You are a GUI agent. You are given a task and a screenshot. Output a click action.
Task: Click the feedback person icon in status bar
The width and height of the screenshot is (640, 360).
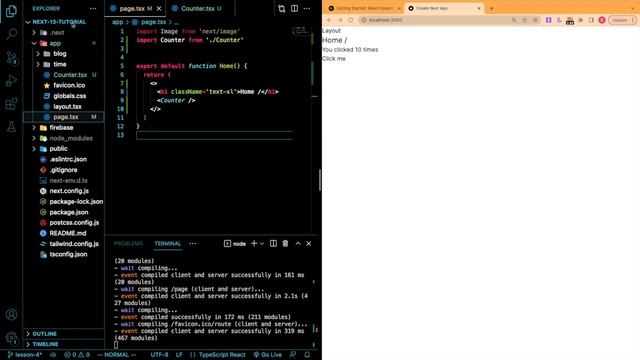click(293, 355)
